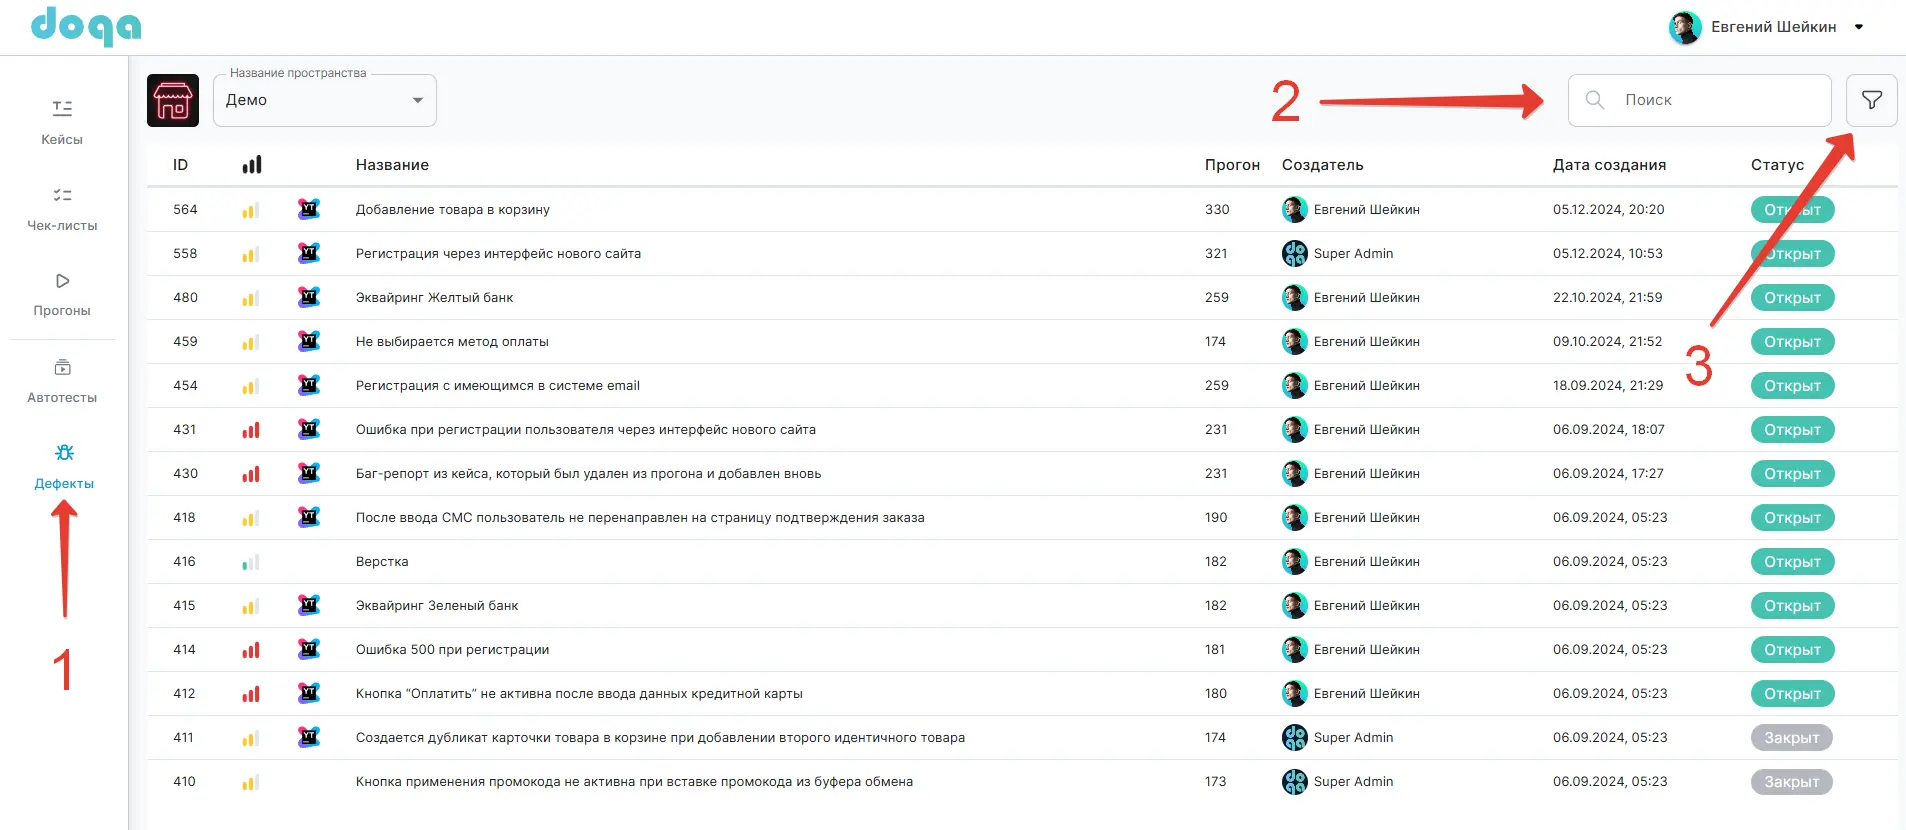Open the Евгений Шейкин user menu arrow

pyautogui.click(x=1859, y=27)
